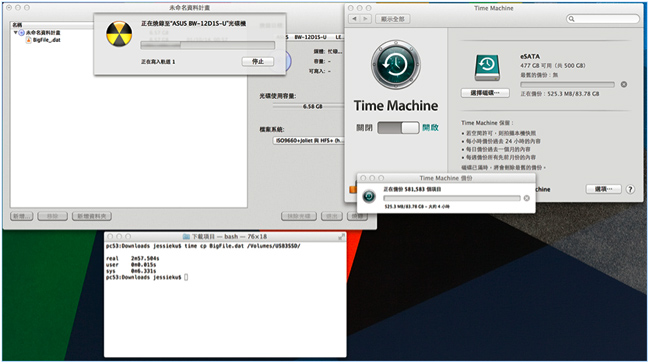
Task: Click the search field in Time Machine preferences
Action: (603, 19)
